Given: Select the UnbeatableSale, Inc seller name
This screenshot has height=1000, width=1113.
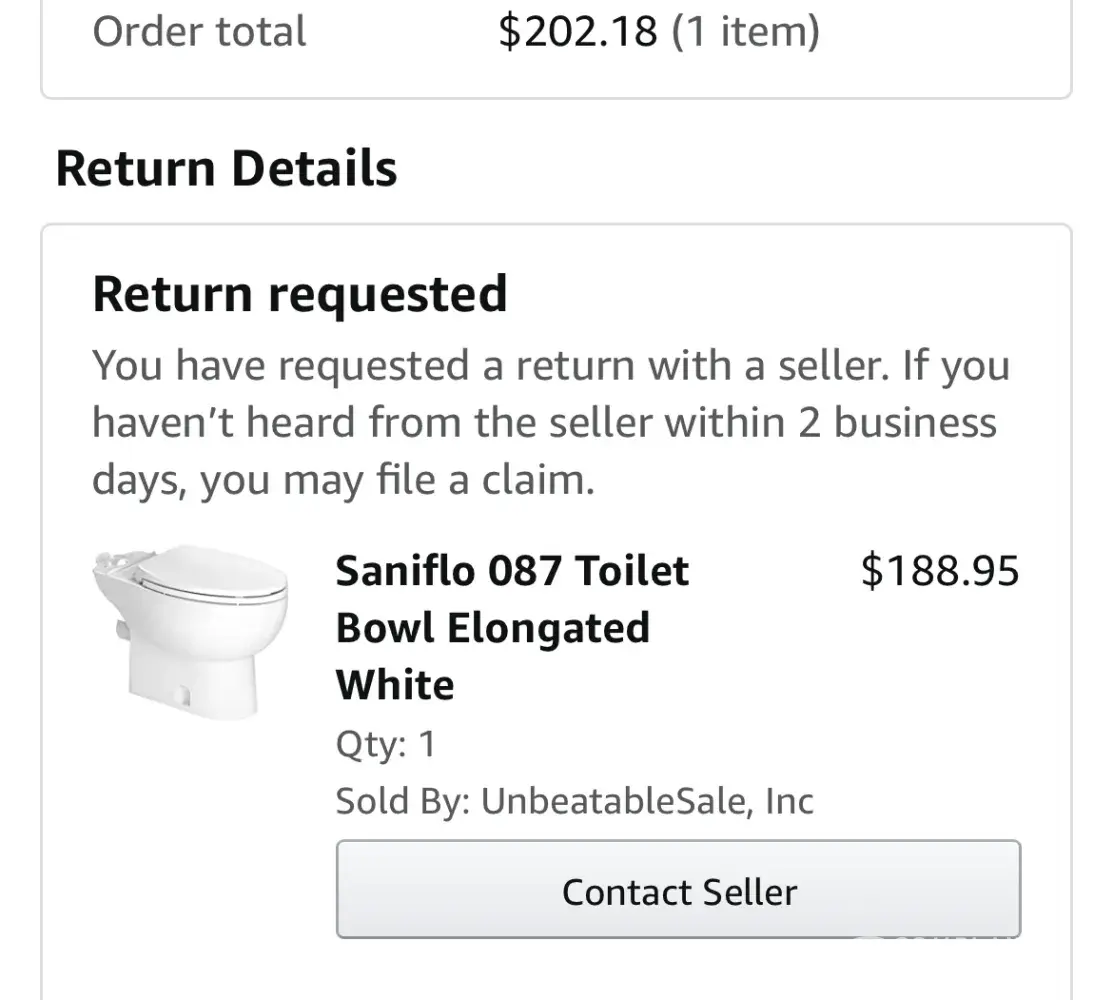Looking at the screenshot, I should coord(647,801).
